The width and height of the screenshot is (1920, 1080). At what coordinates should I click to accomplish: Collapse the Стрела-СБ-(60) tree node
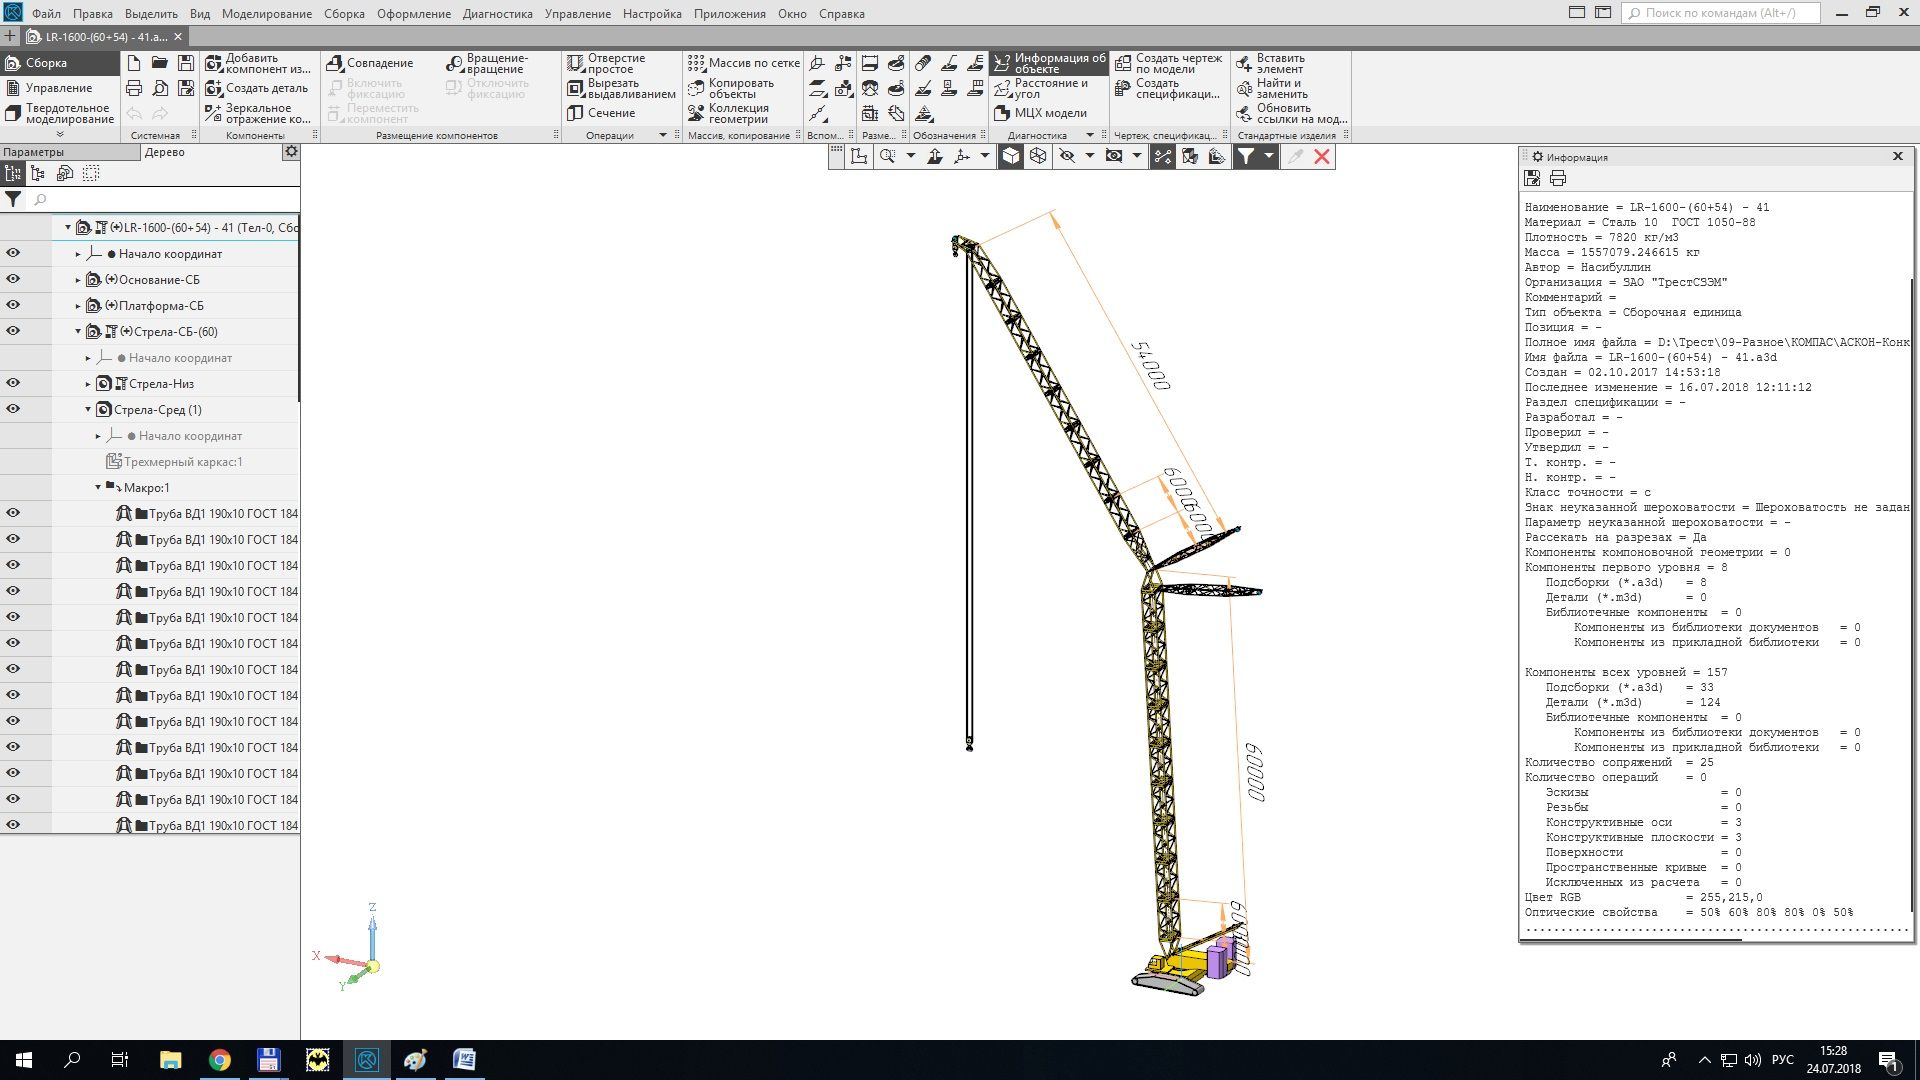[x=78, y=331]
